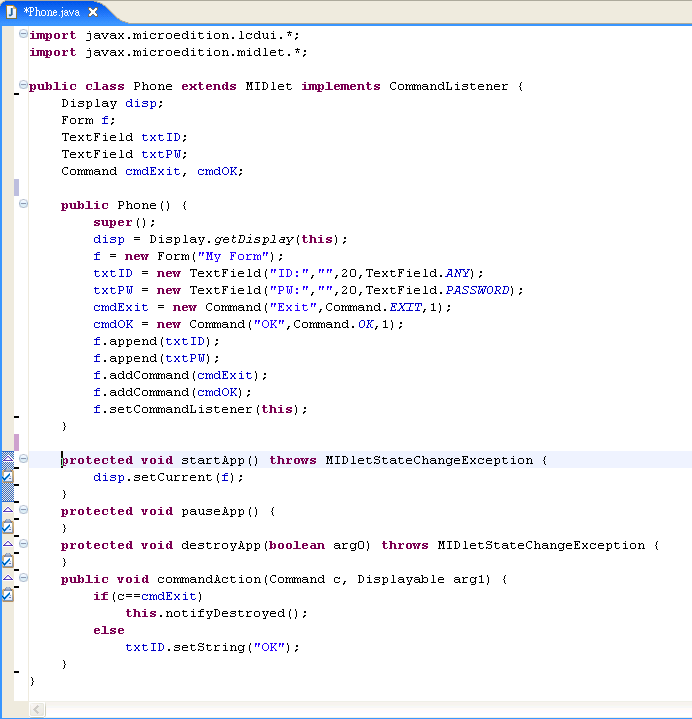
Task: Click 'startApp' in the method signature
Action: 213,460
